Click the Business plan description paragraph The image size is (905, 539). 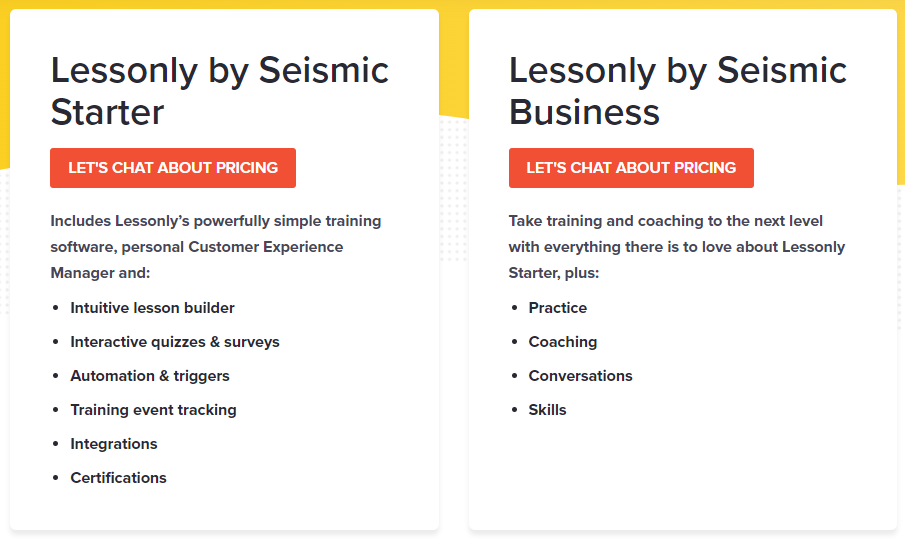[x=676, y=247]
